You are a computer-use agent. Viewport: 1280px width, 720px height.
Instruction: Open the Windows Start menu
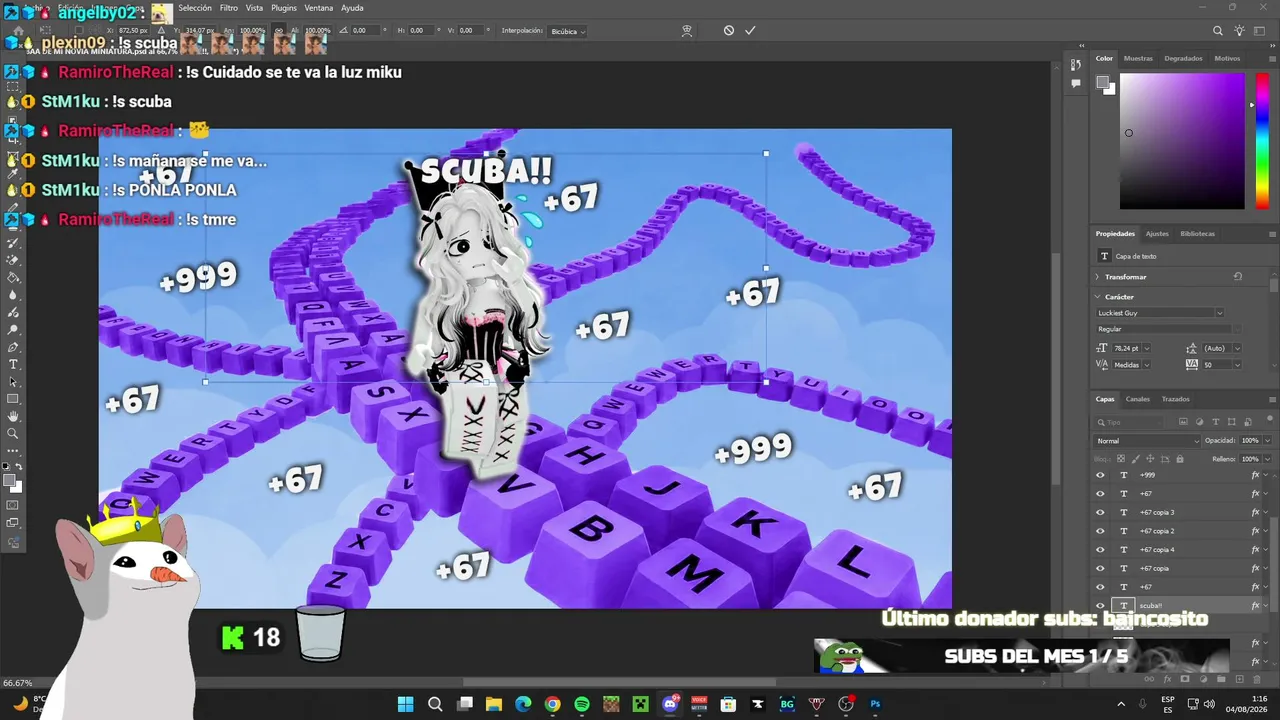[x=405, y=704]
